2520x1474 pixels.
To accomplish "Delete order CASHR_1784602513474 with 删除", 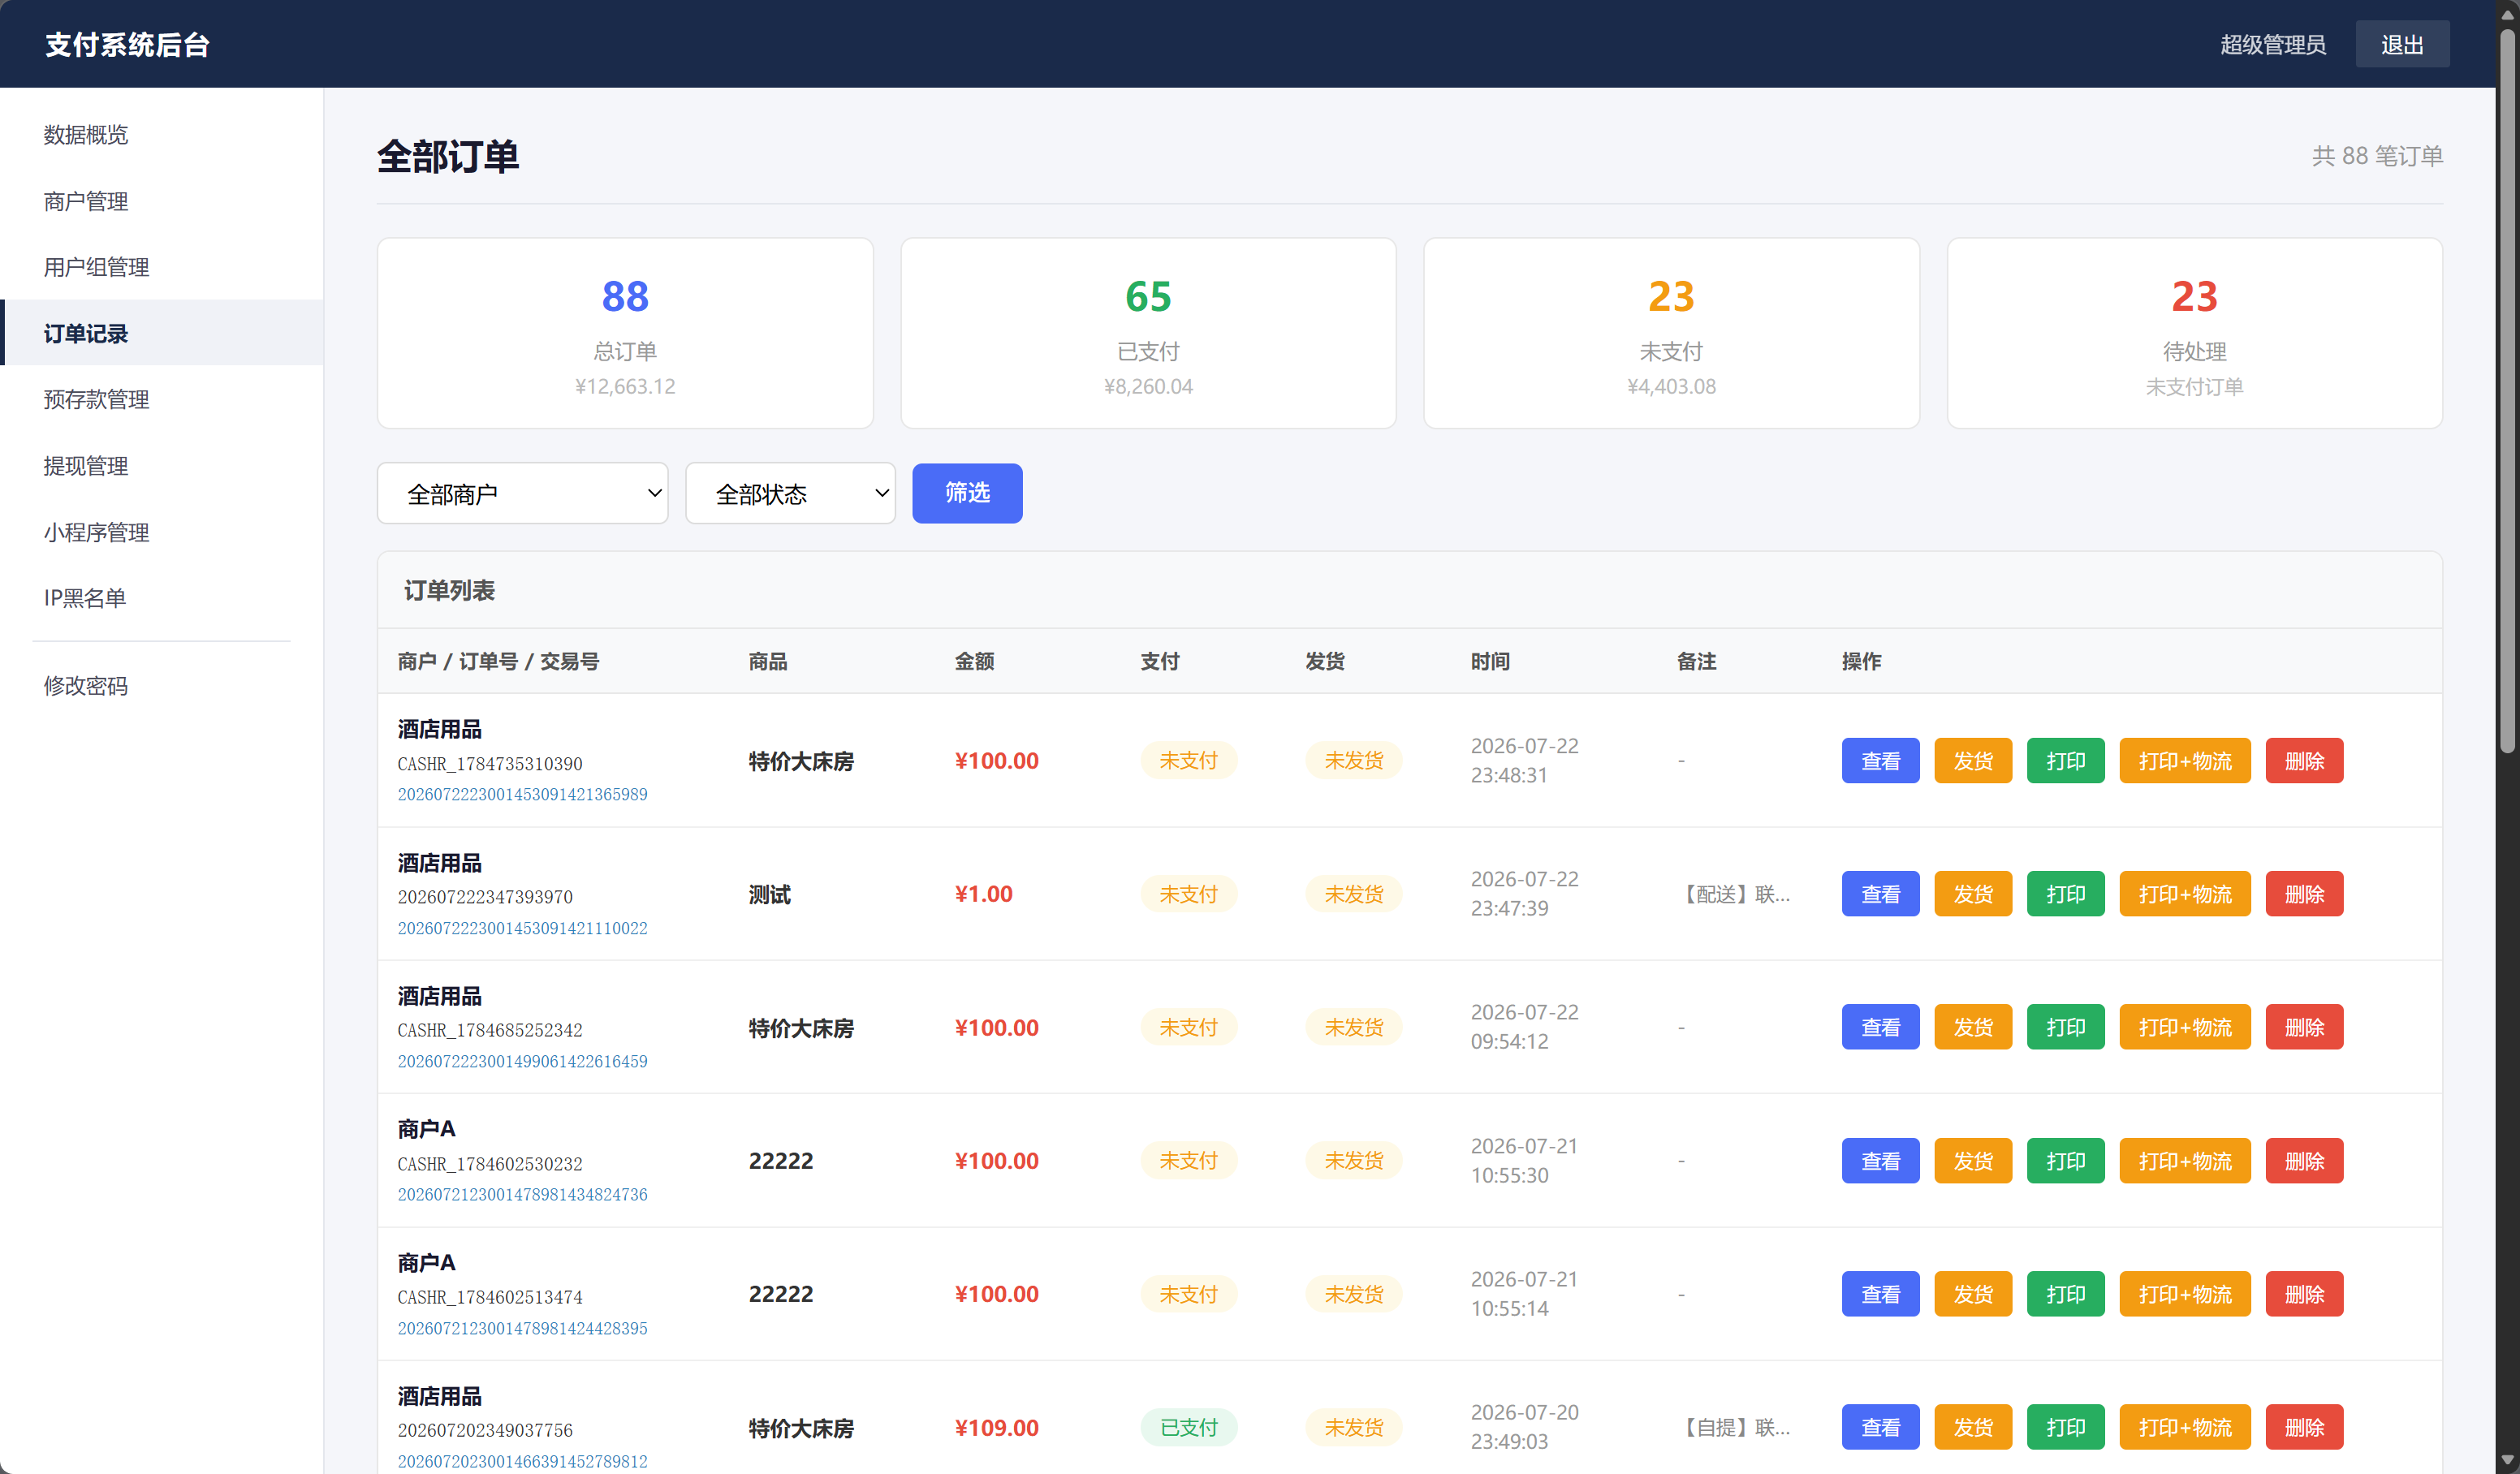I will click(x=2304, y=1294).
